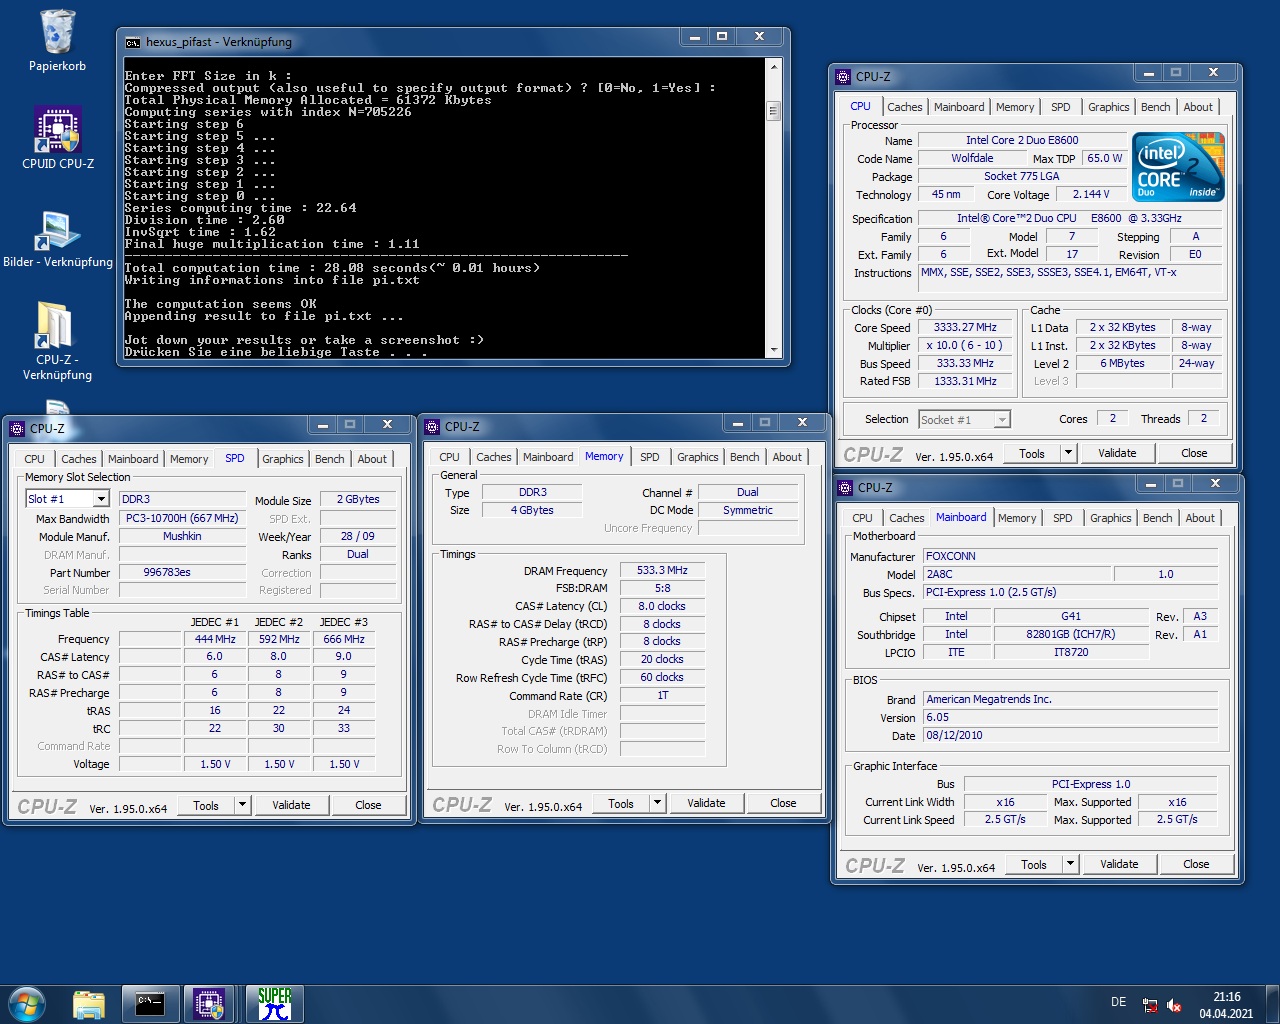1280x1024 pixels.
Task: Open the Papierkorb recycle bin icon
Action: [x=57, y=41]
